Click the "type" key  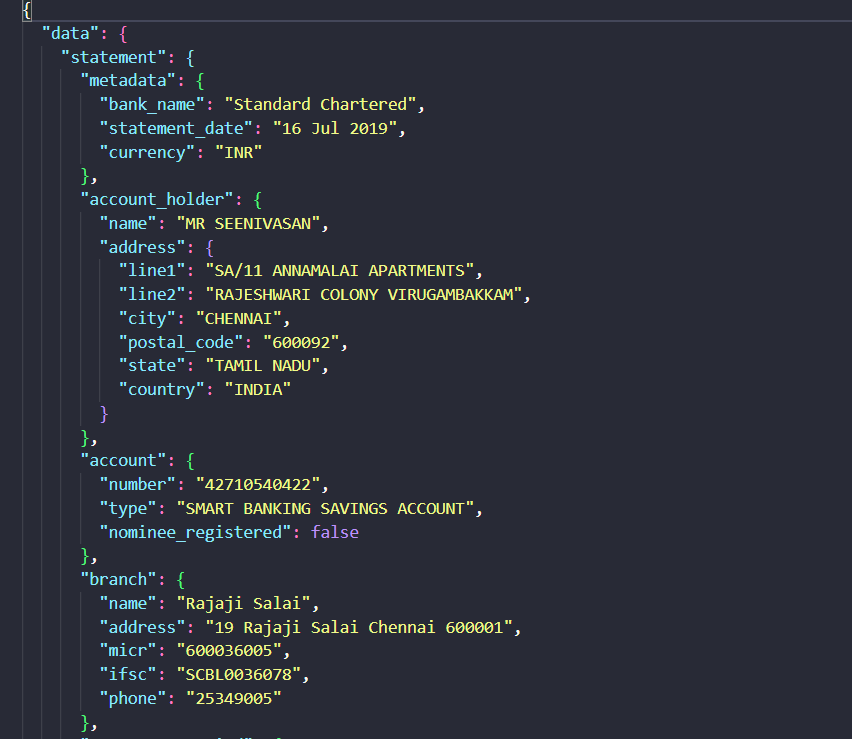pyautogui.click(x=128, y=509)
